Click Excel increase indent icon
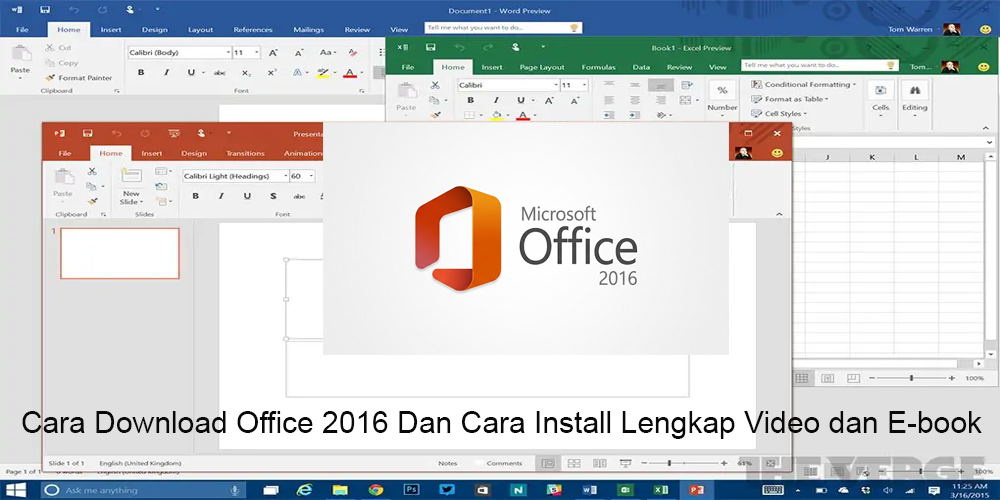1000x500 pixels. coord(635,115)
